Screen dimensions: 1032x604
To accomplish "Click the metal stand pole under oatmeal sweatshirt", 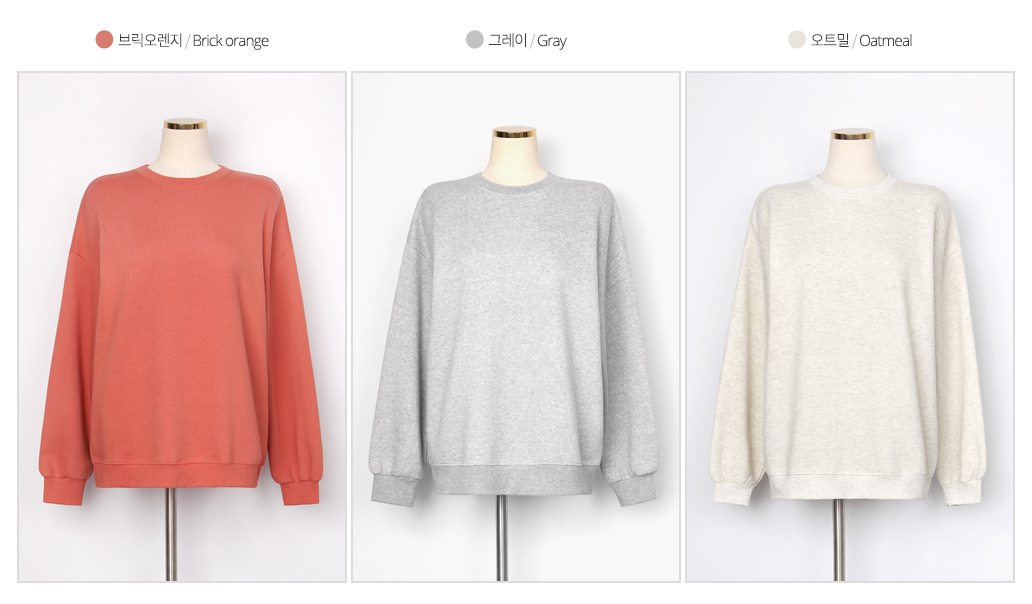I will point(838,540).
